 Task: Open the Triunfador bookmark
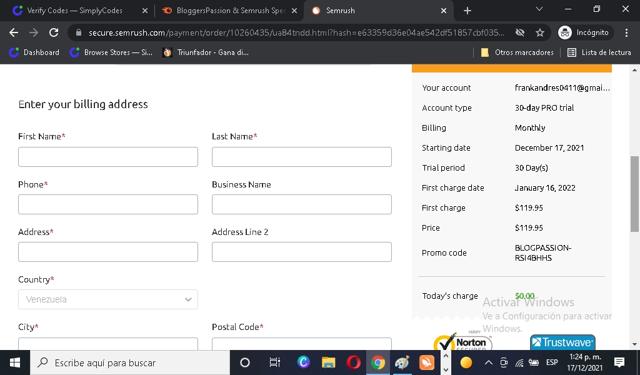pos(205,52)
